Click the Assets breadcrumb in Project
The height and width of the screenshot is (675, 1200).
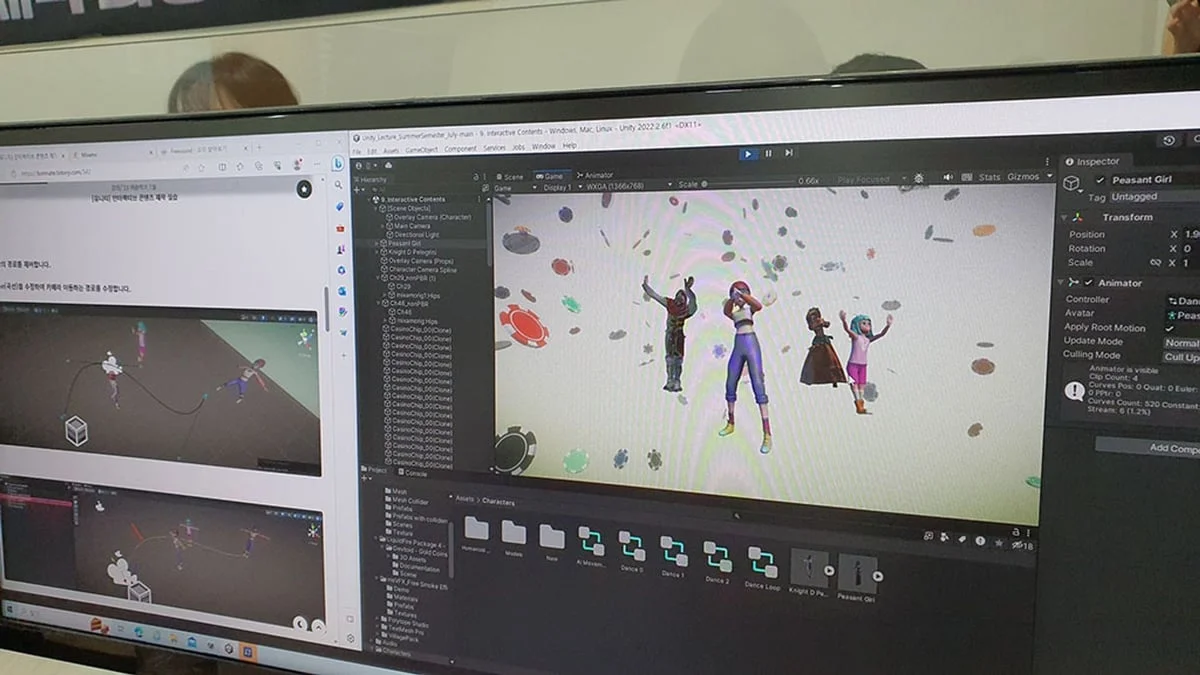point(465,498)
